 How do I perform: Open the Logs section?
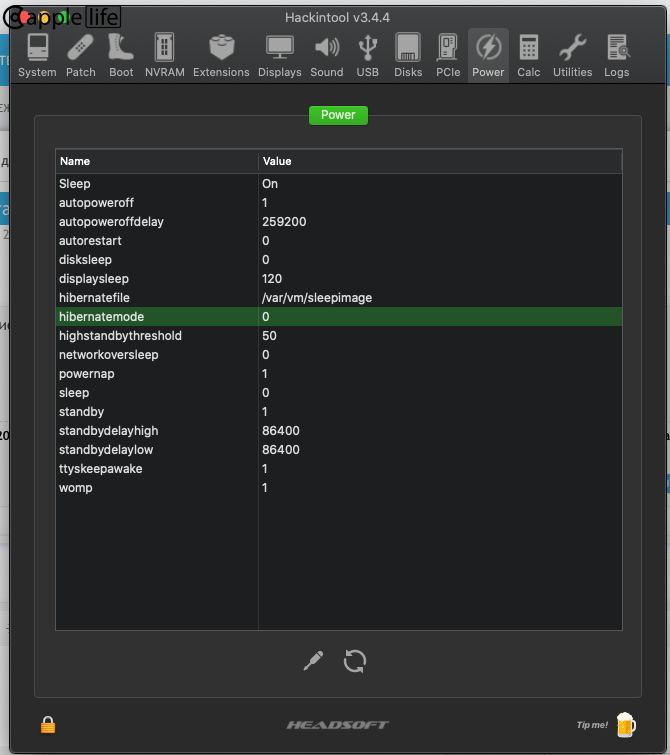(x=617, y=56)
